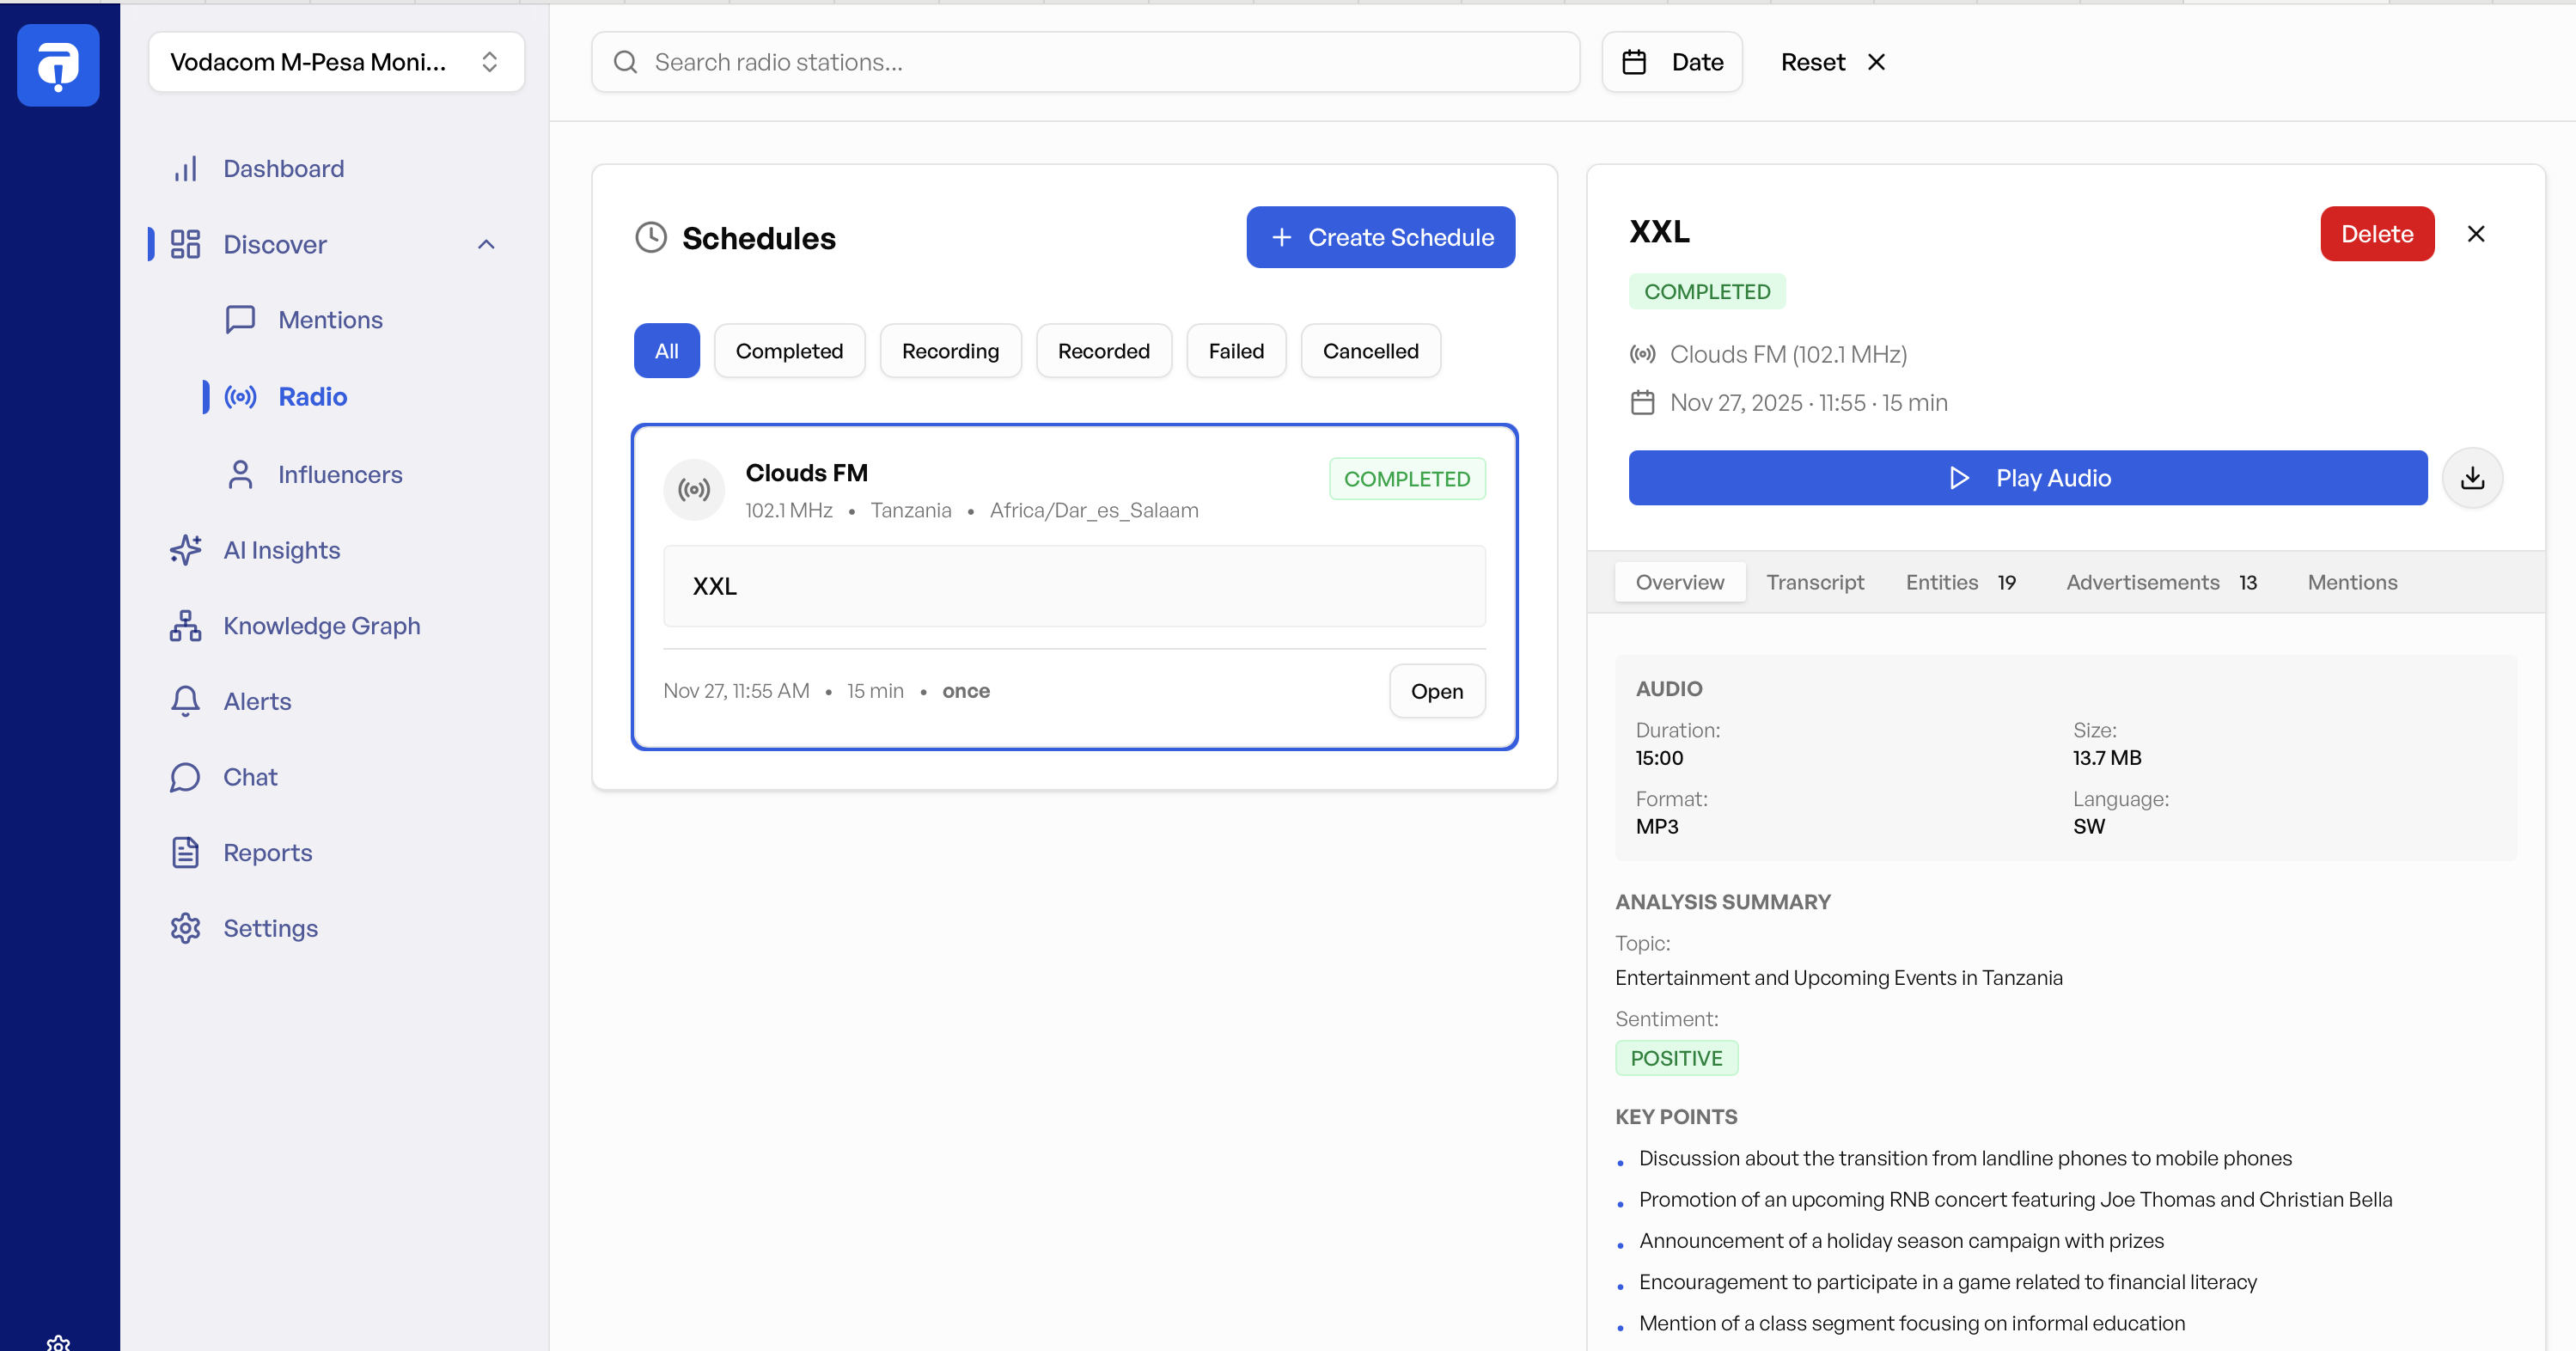Viewport: 2576px width, 1351px height.
Task: Open AI Insights from the sidebar
Action: point(281,549)
